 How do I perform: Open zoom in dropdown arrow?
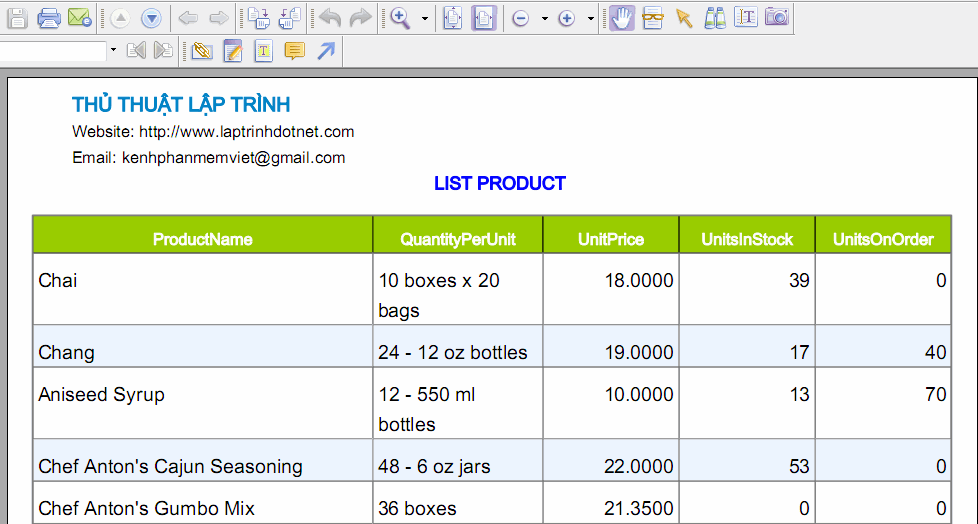tap(591, 19)
